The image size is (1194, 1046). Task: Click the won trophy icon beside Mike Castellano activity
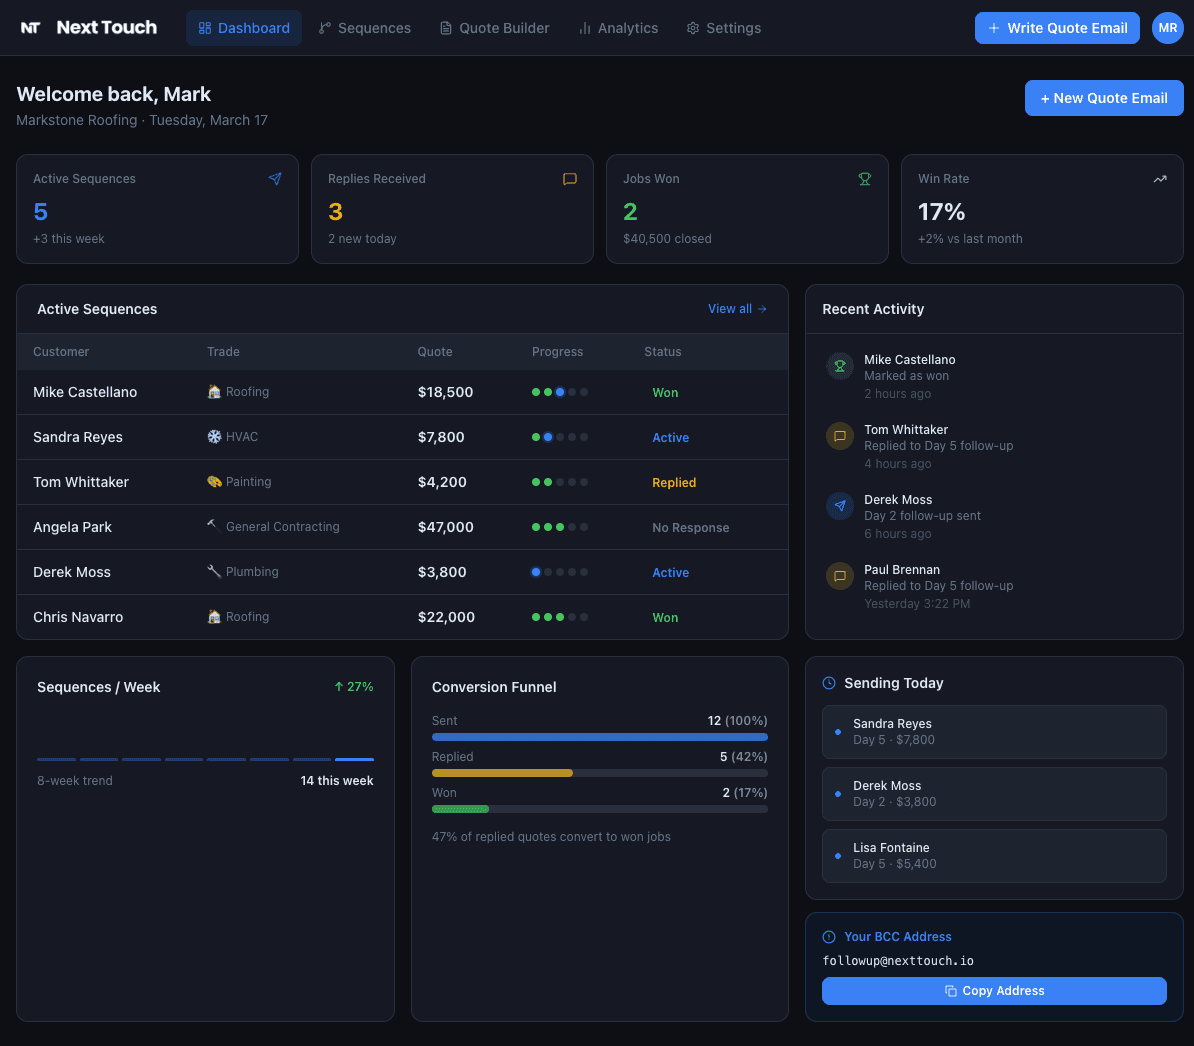(x=840, y=366)
